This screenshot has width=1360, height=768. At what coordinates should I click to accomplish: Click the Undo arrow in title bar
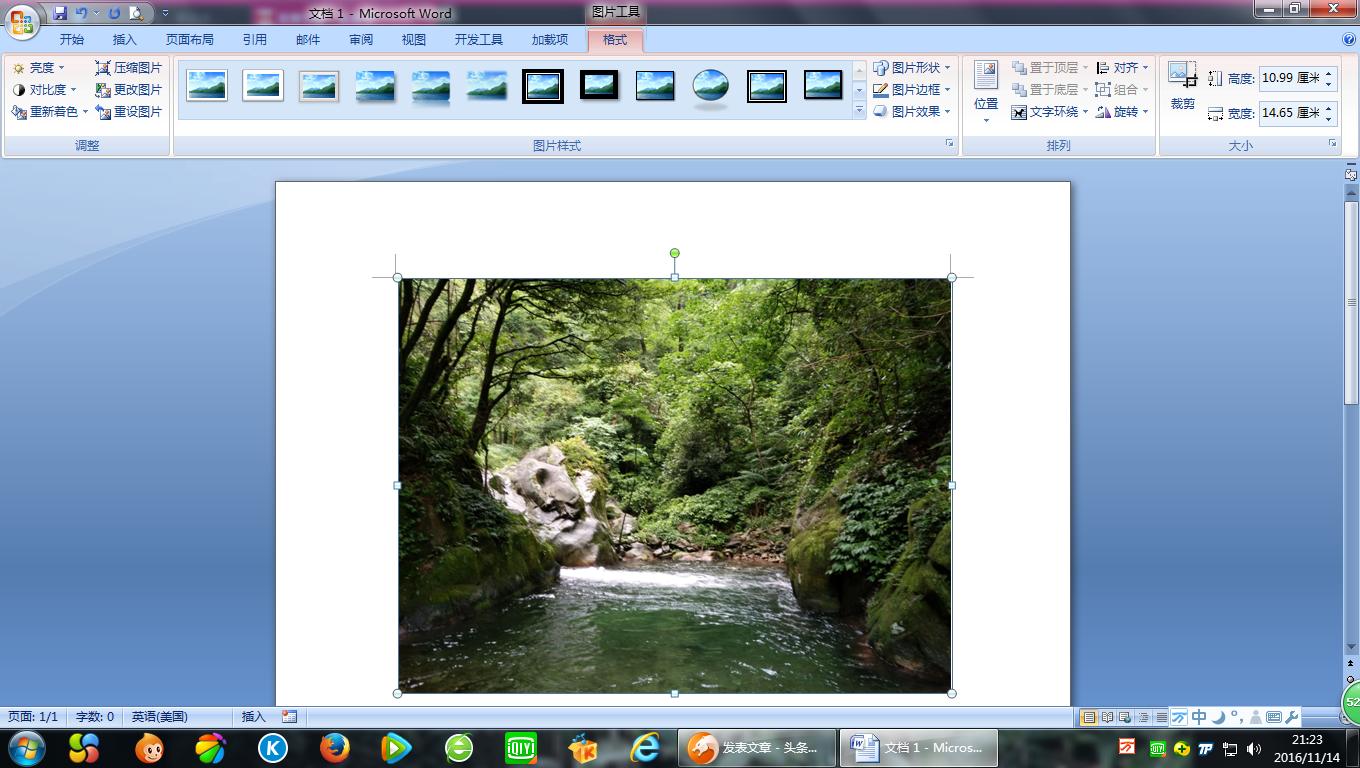pos(81,13)
